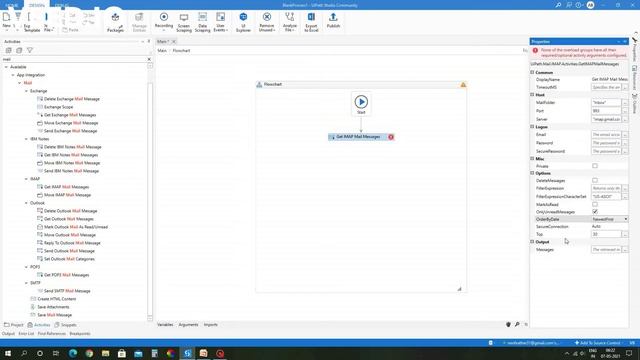The height and width of the screenshot is (360, 640).
Task: Toggle the Private checkbox
Action: pyautogui.click(x=595, y=166)
